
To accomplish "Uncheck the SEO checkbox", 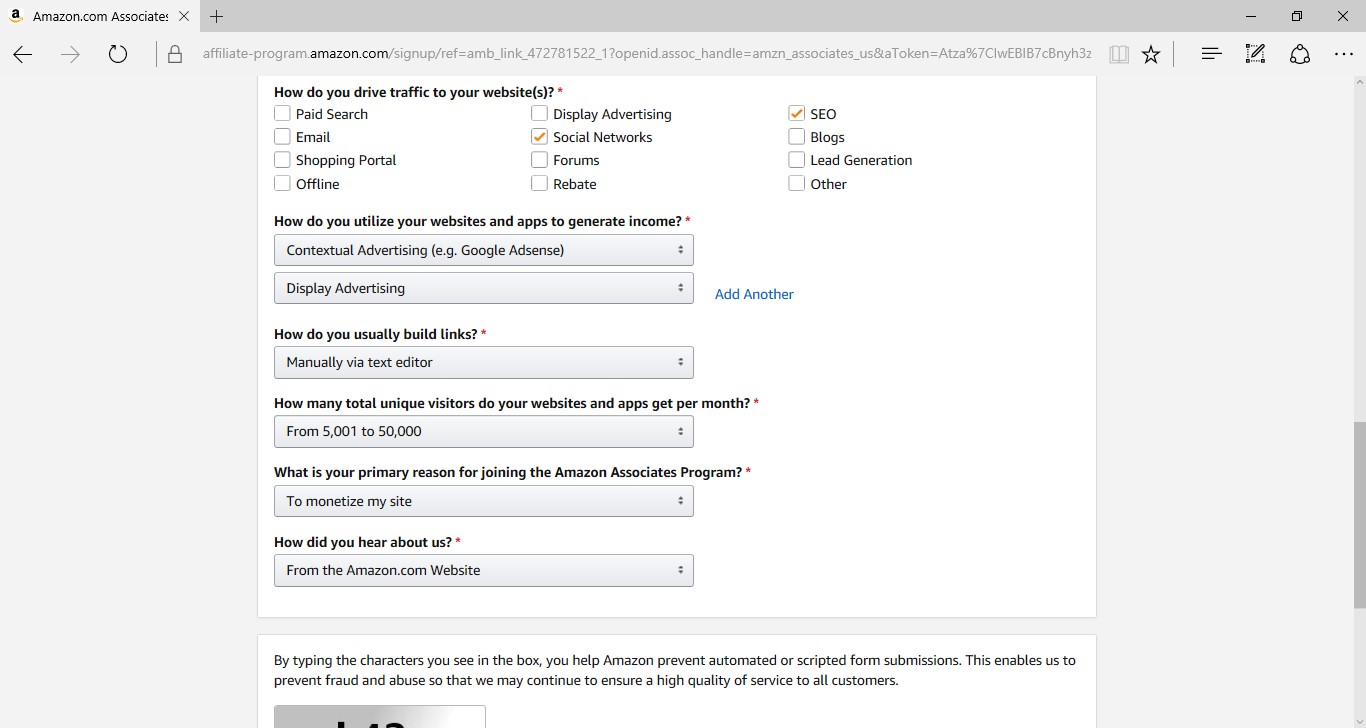I will click(797, 114).
